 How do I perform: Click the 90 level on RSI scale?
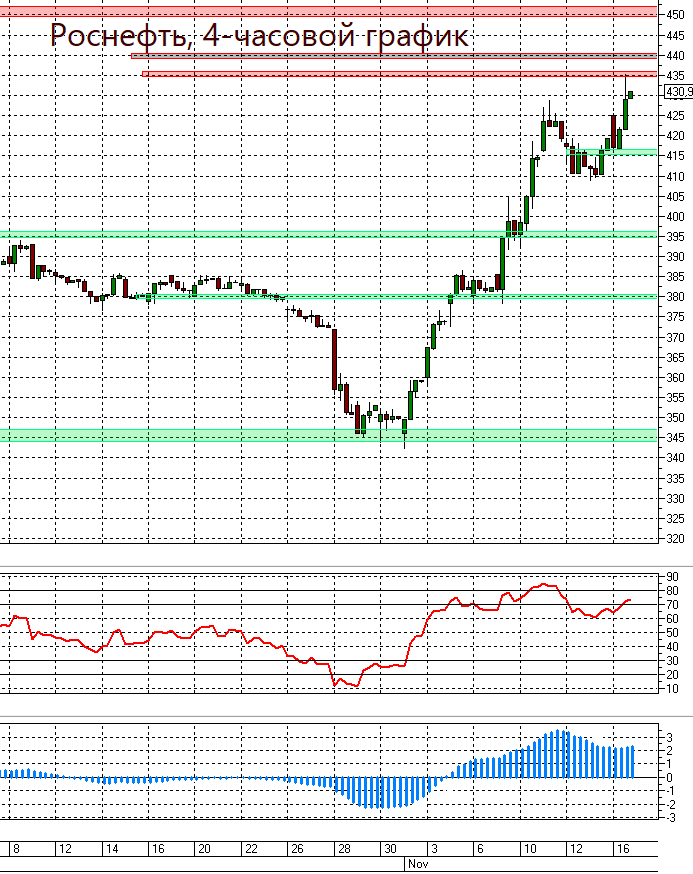coord(672,577)
